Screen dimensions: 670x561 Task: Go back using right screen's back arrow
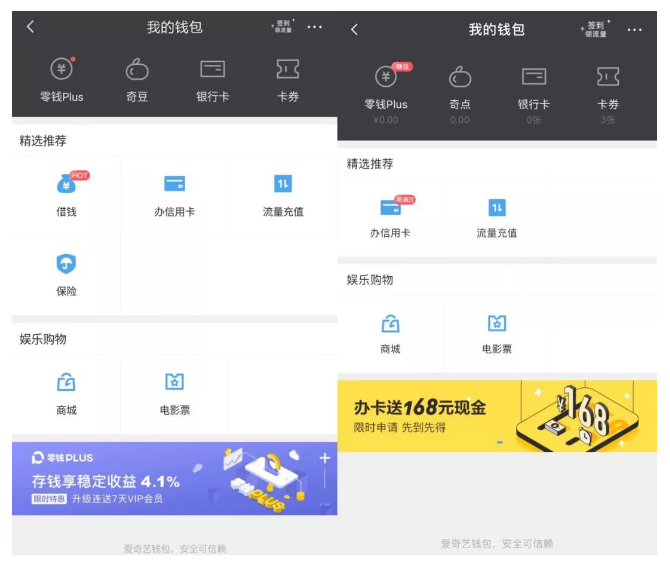pyautogui.click(x=354, y=30)
